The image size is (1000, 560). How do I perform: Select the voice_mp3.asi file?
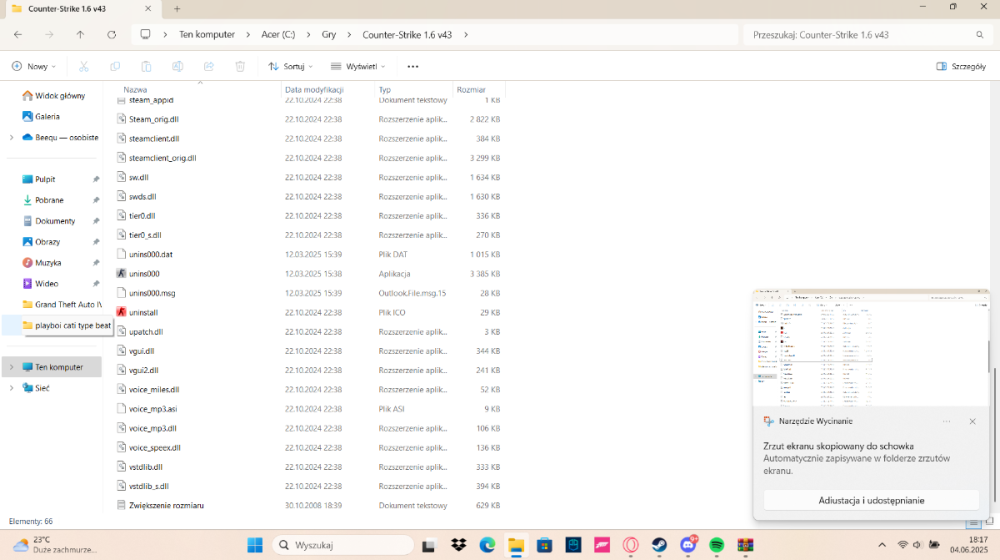tap(153, 409)
